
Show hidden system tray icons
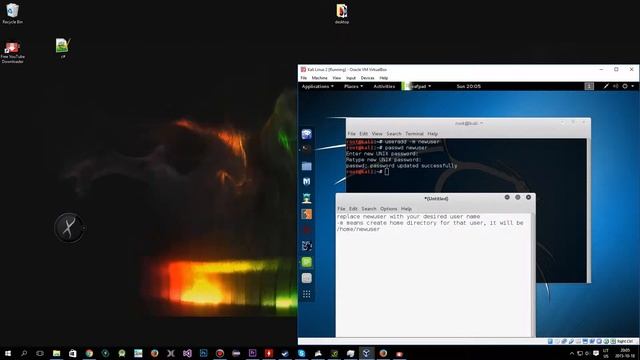point(572,353)
